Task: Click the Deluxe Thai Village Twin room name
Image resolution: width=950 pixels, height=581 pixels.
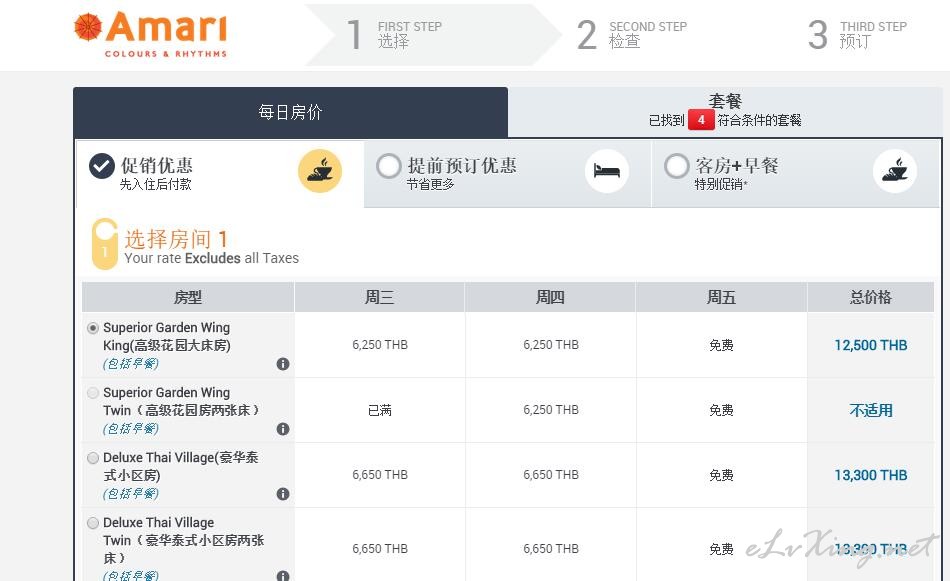Action: click(184, 540)
